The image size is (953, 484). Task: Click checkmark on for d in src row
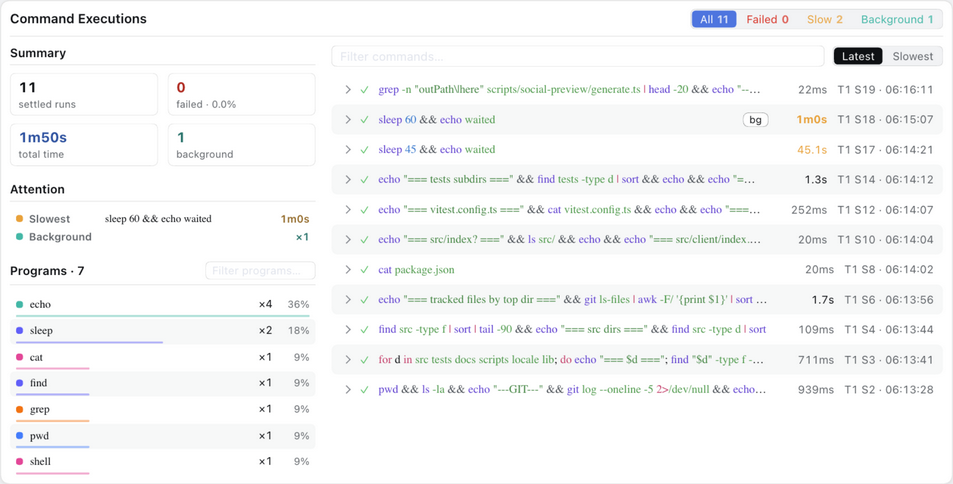pyautogui.click(x=365, y=359)
